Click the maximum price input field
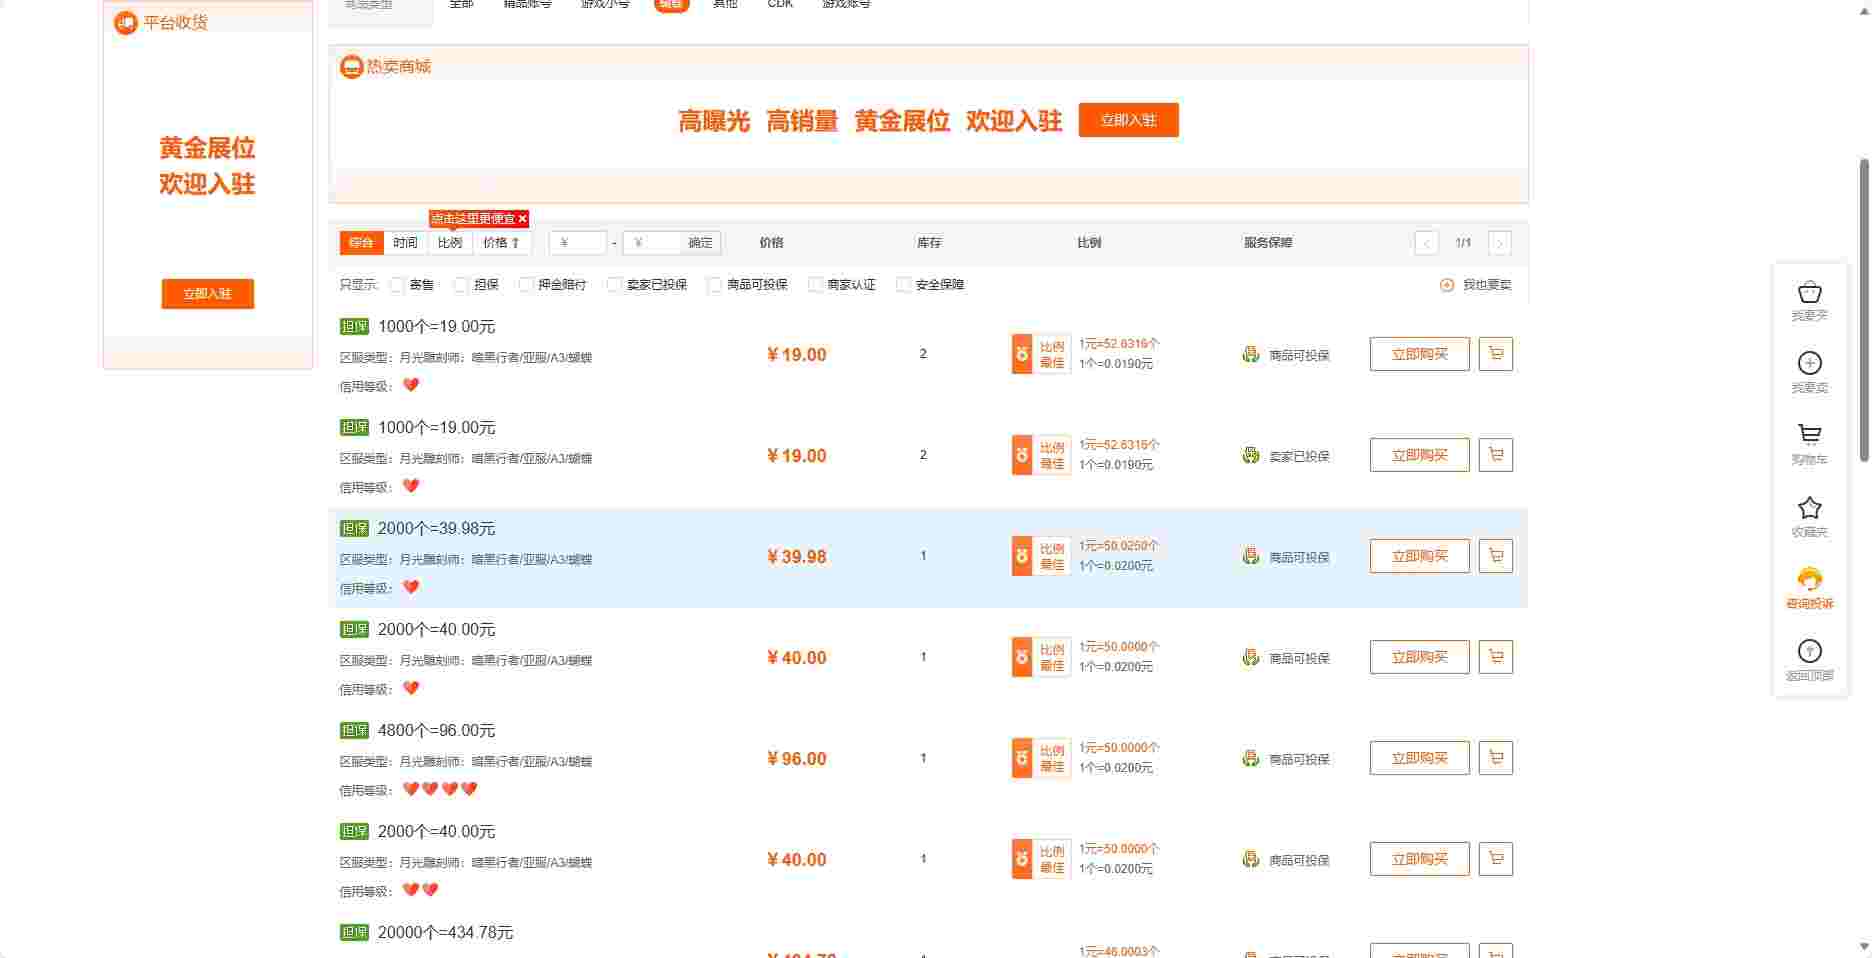 [x=652, y=243]
